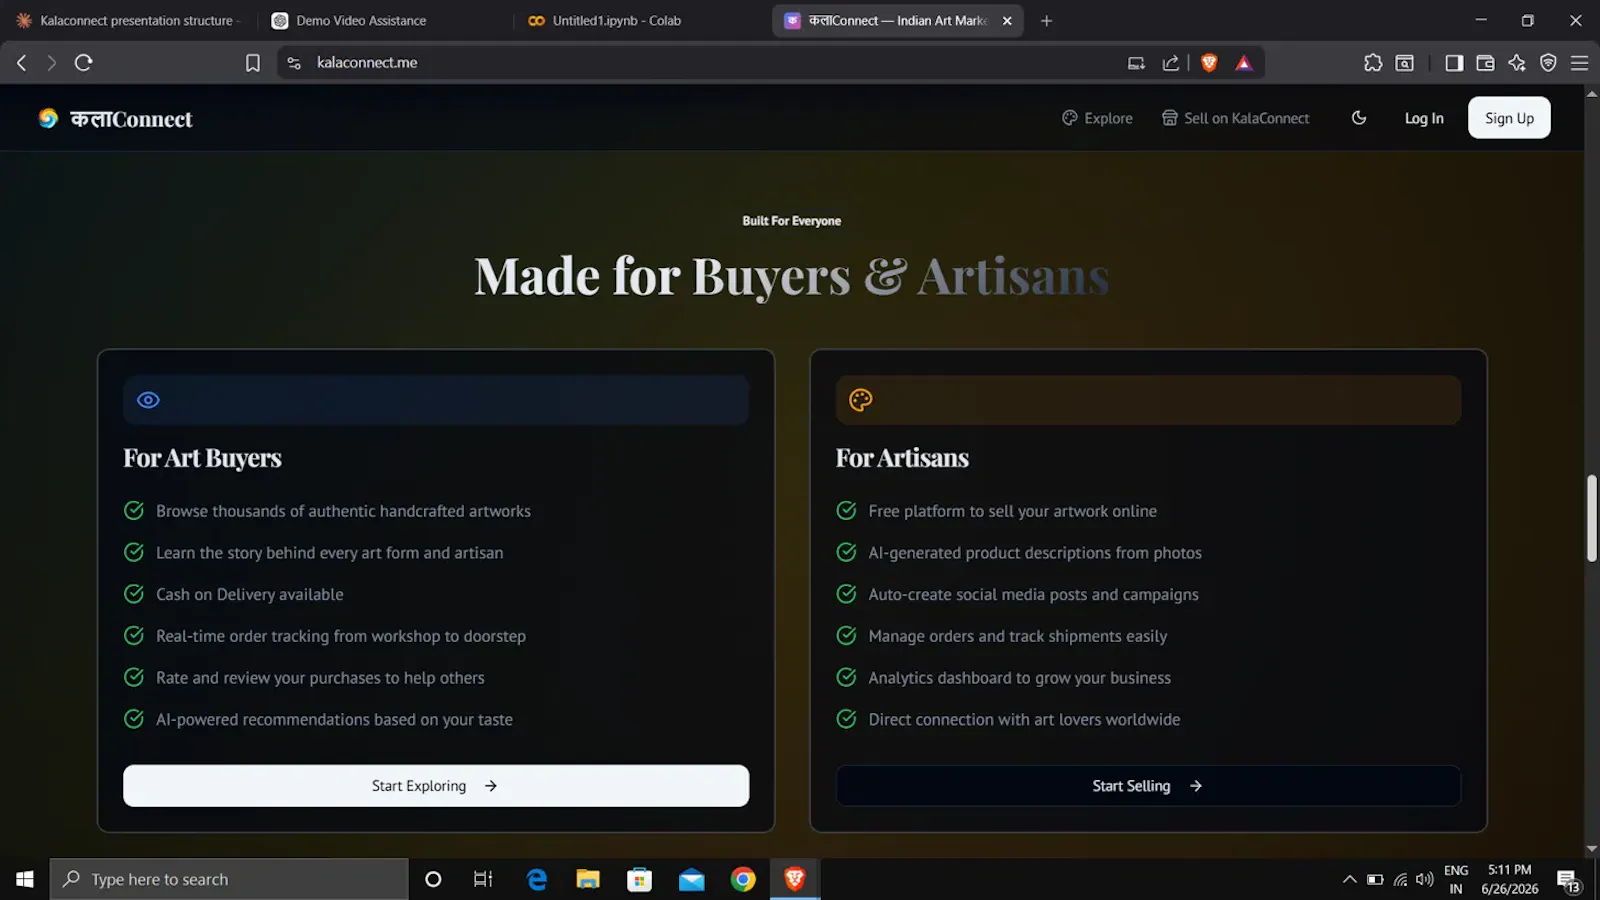1600x900 pixels.
Task: Go back in browser history
Action: coord(22,63)
